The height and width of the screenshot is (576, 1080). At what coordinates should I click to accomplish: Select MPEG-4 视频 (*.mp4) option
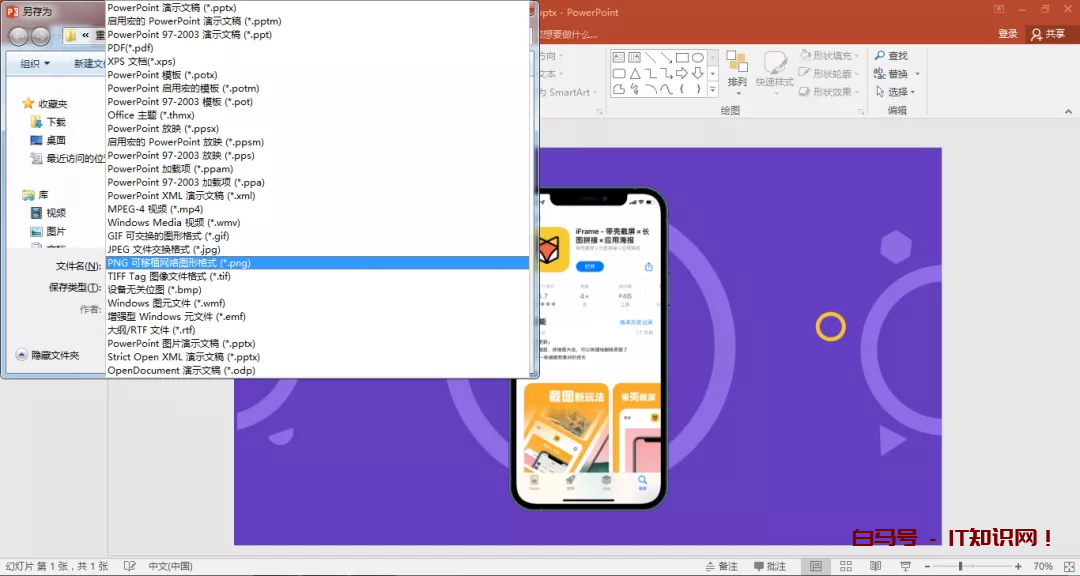pos(155,209)
